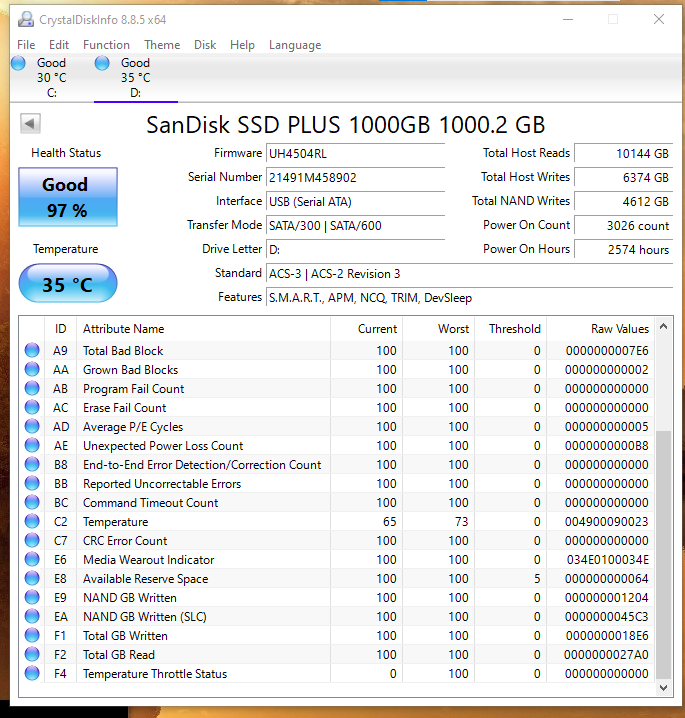Click status orb for Unexpected Power Loss Count
This screenshot has height=718, width=685.
32,445
